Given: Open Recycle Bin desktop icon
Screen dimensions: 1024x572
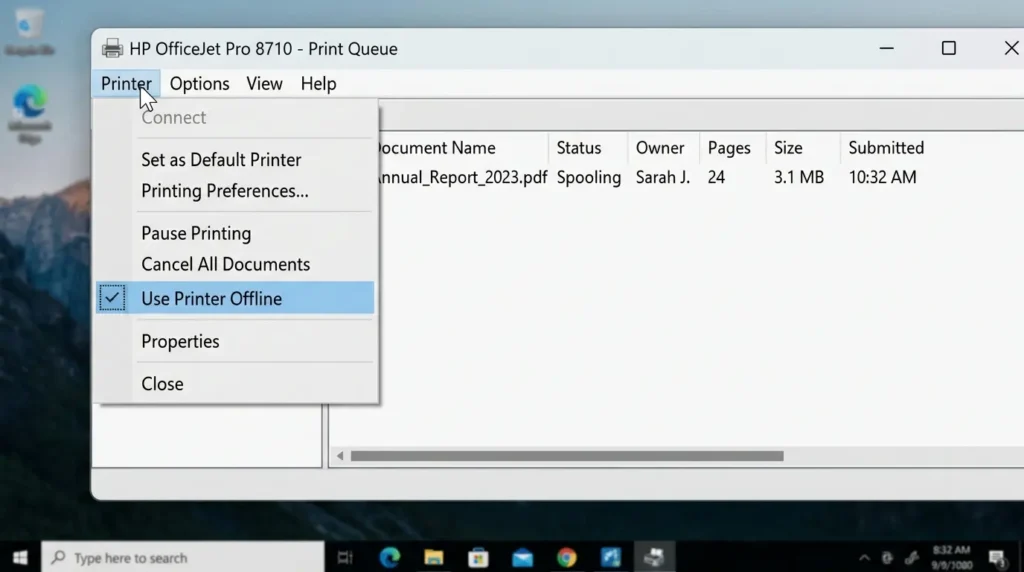Looking at the screenshot, I should click(x=29, y=33).
